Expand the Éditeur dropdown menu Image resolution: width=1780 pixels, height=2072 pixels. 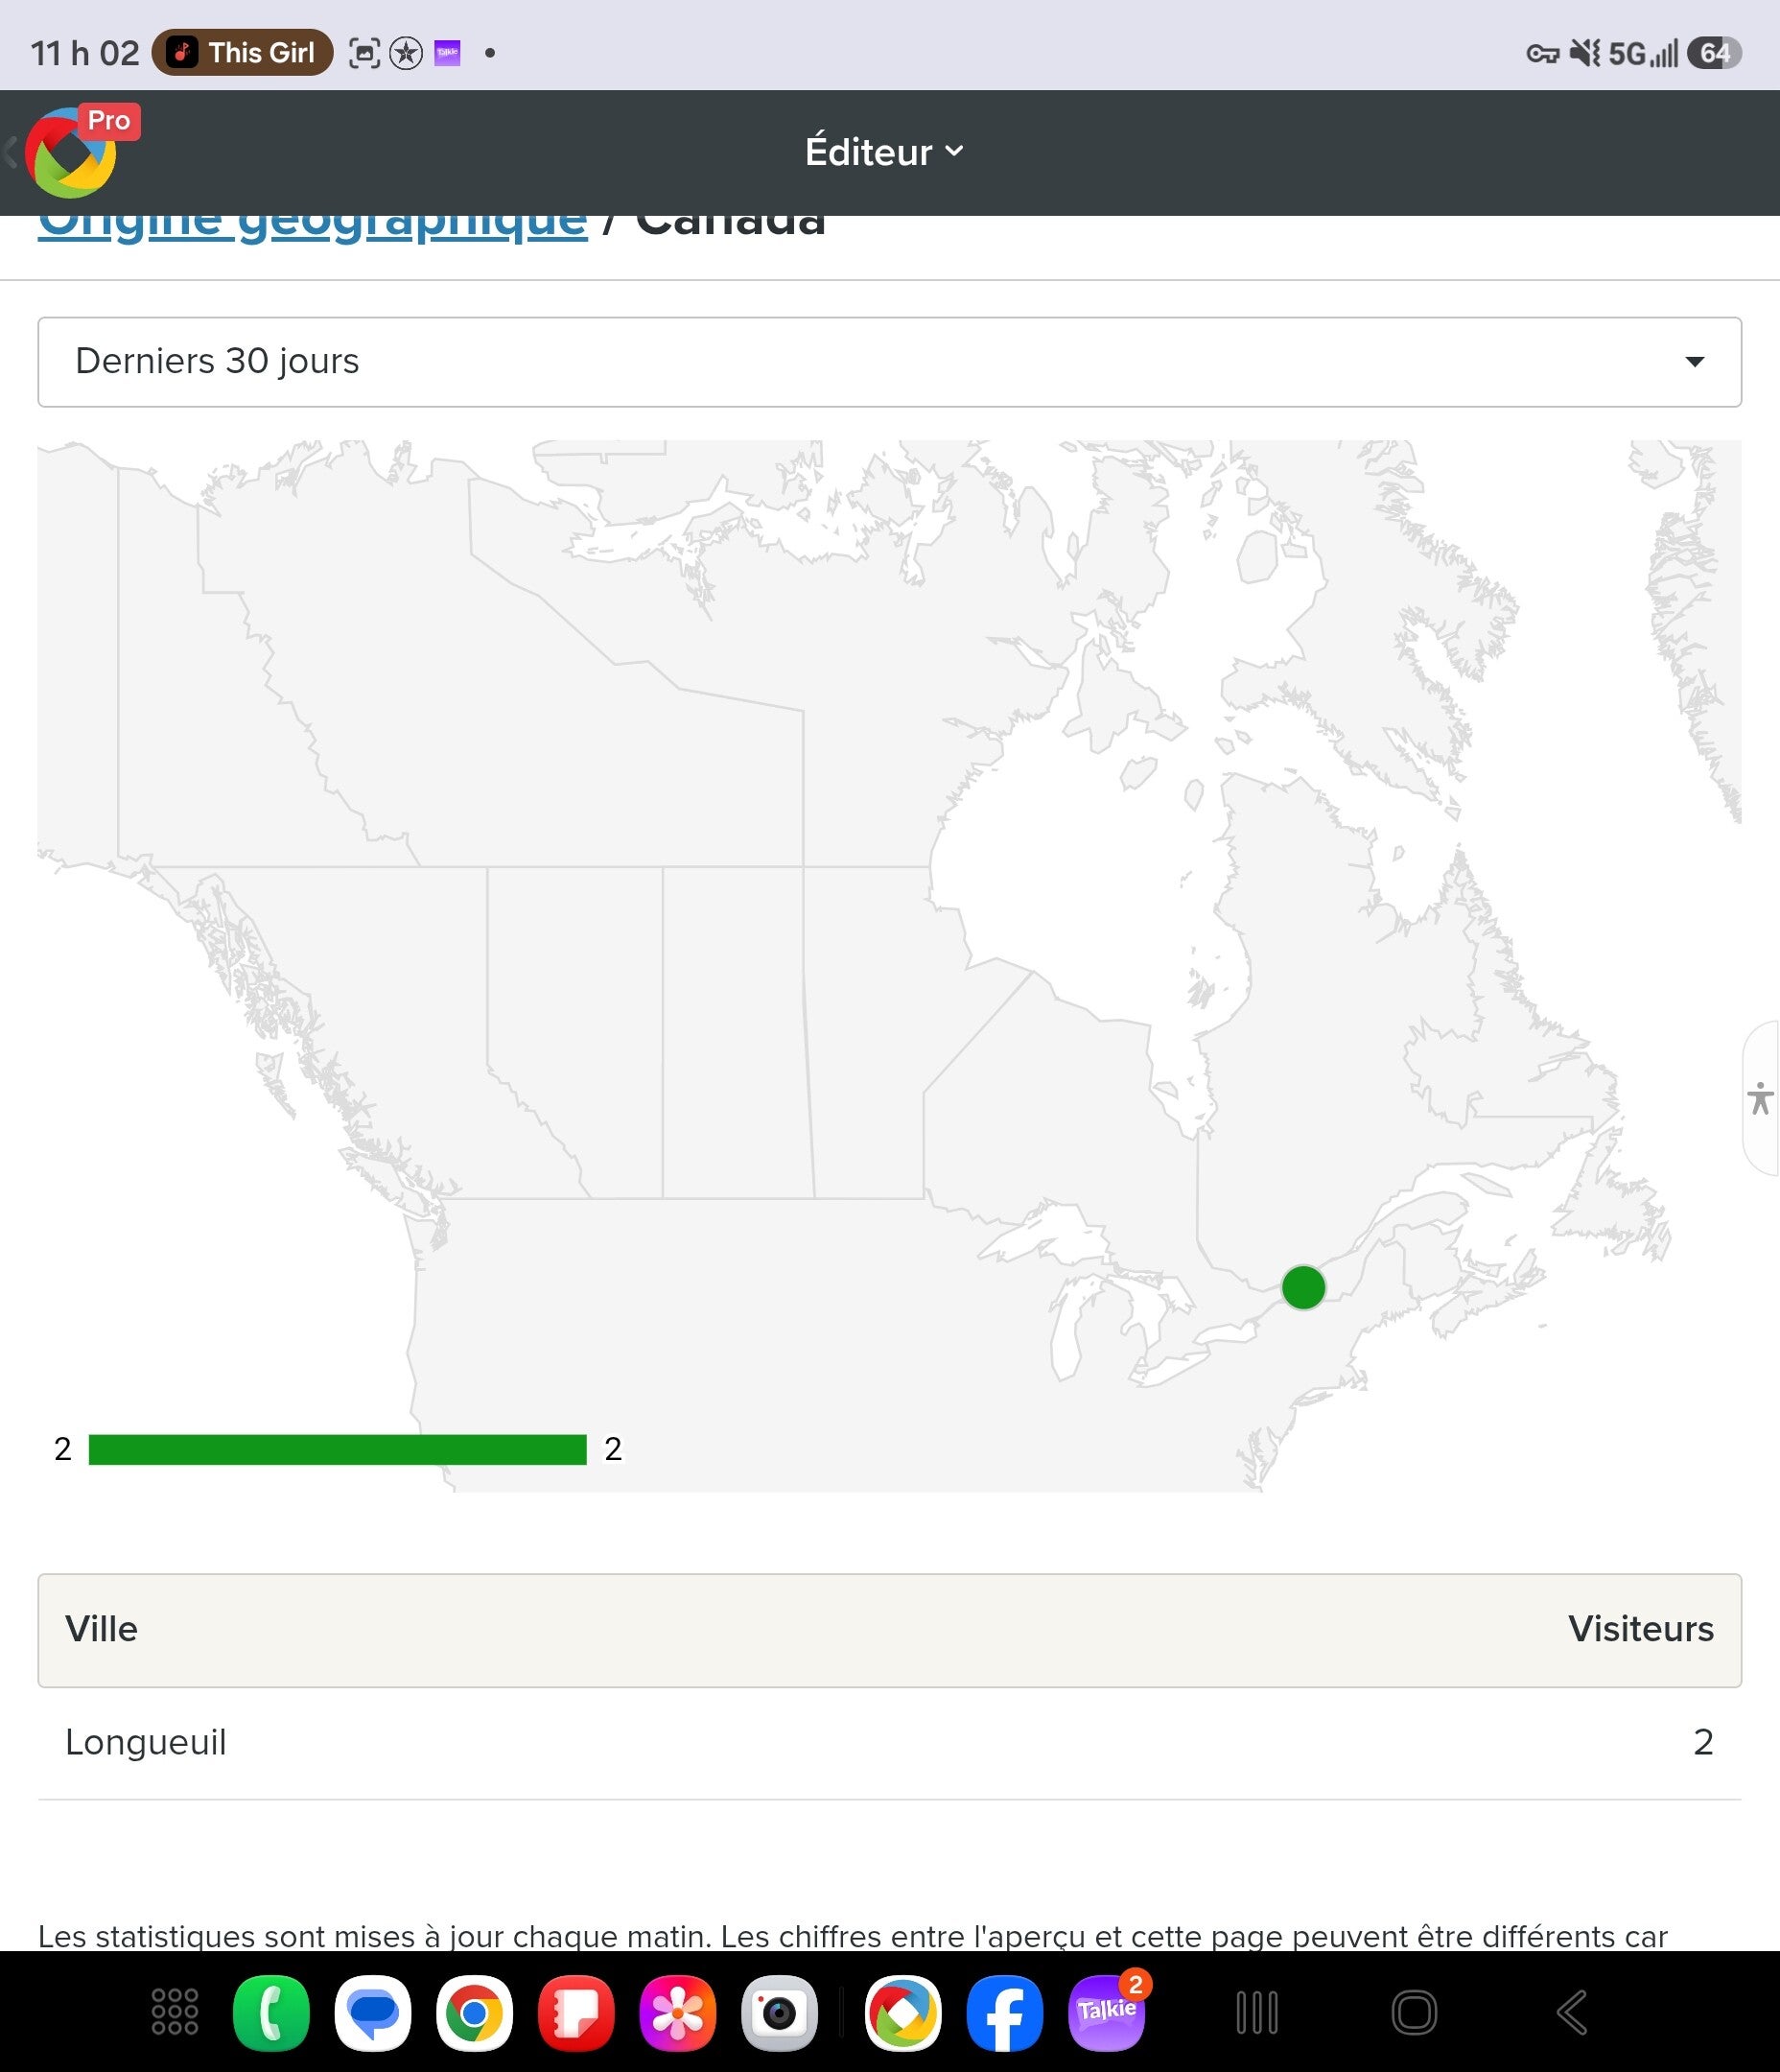(885, 152)
